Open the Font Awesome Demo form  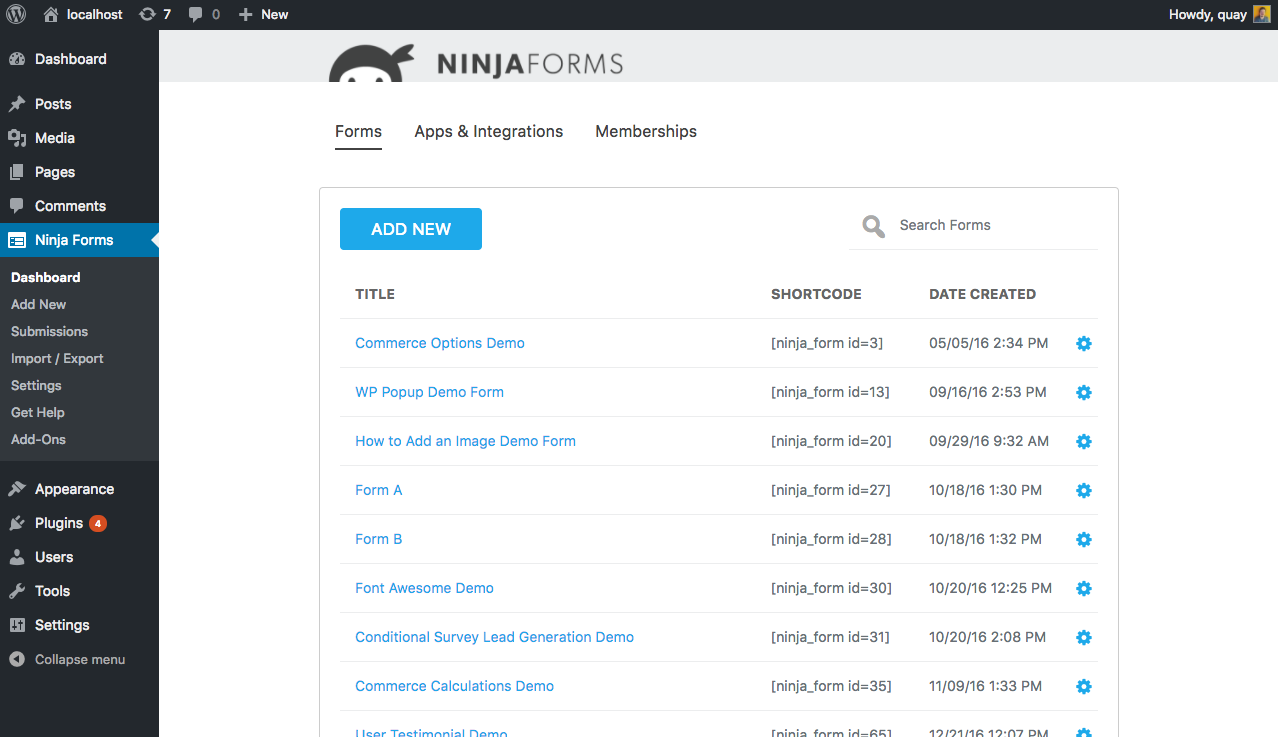[424, 587]
